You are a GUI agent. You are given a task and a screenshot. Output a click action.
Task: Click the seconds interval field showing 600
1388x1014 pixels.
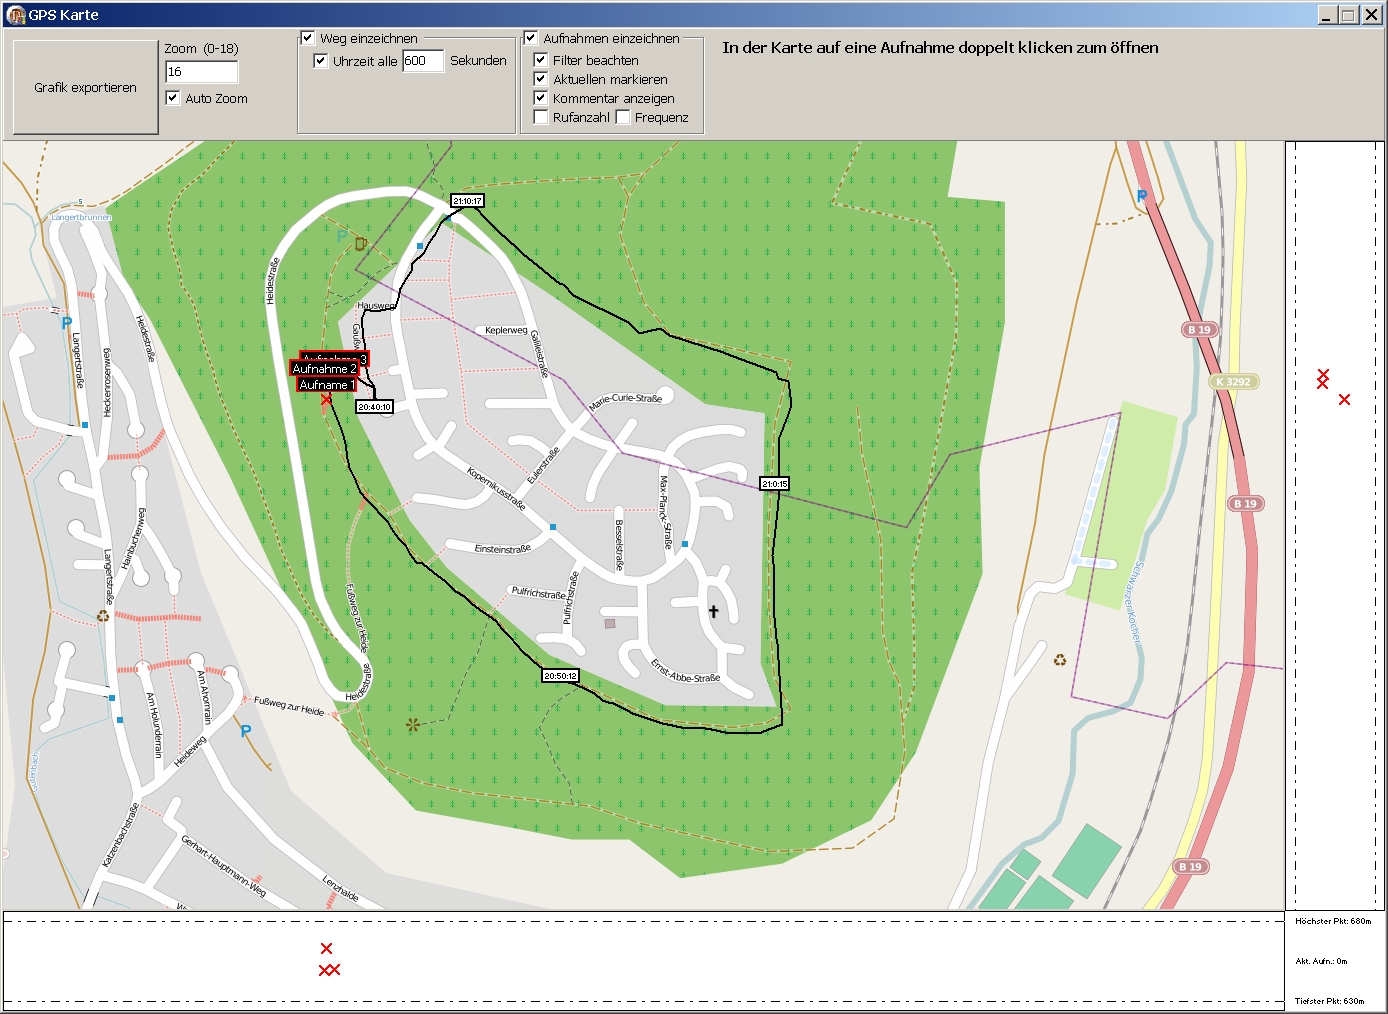point(422,61)
